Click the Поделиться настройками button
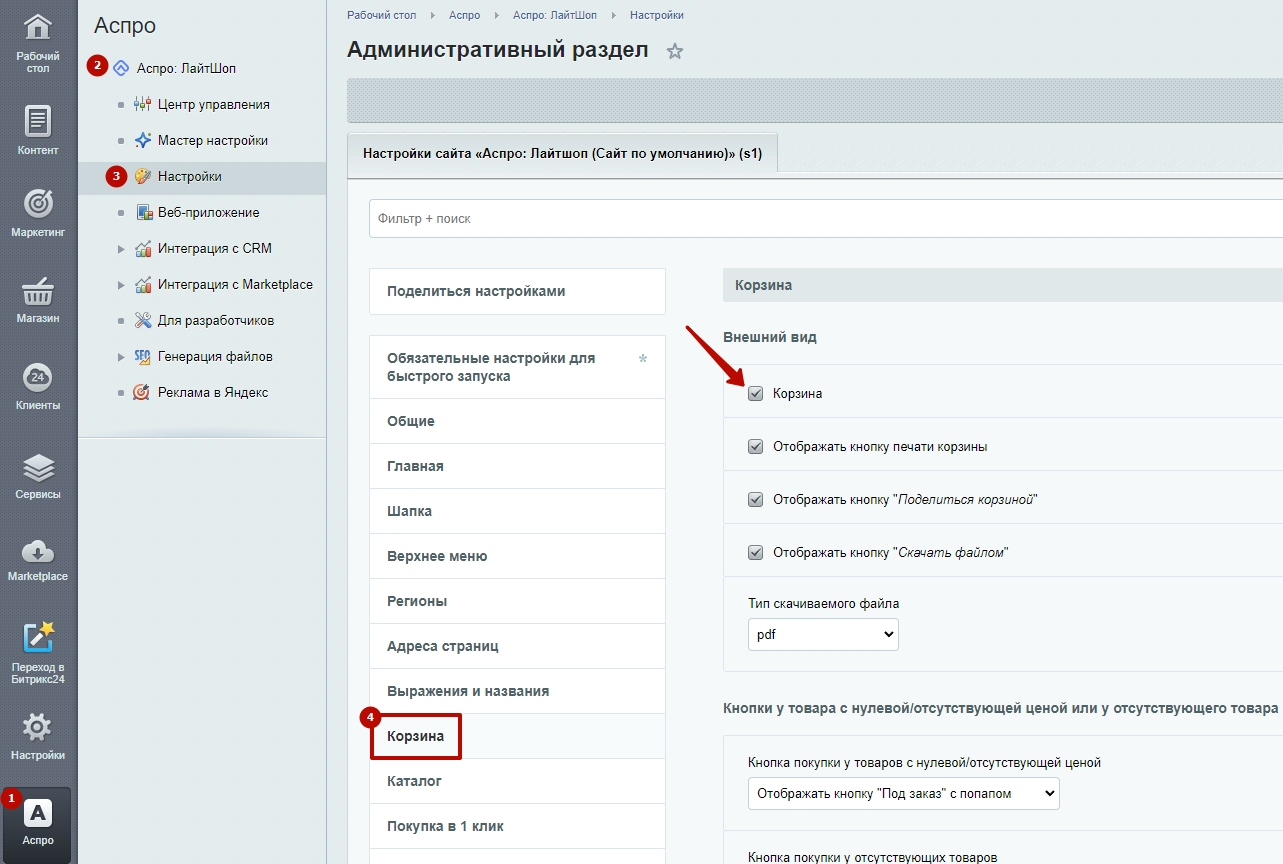Screen dimensions: 1283x864 coord(517,291)
